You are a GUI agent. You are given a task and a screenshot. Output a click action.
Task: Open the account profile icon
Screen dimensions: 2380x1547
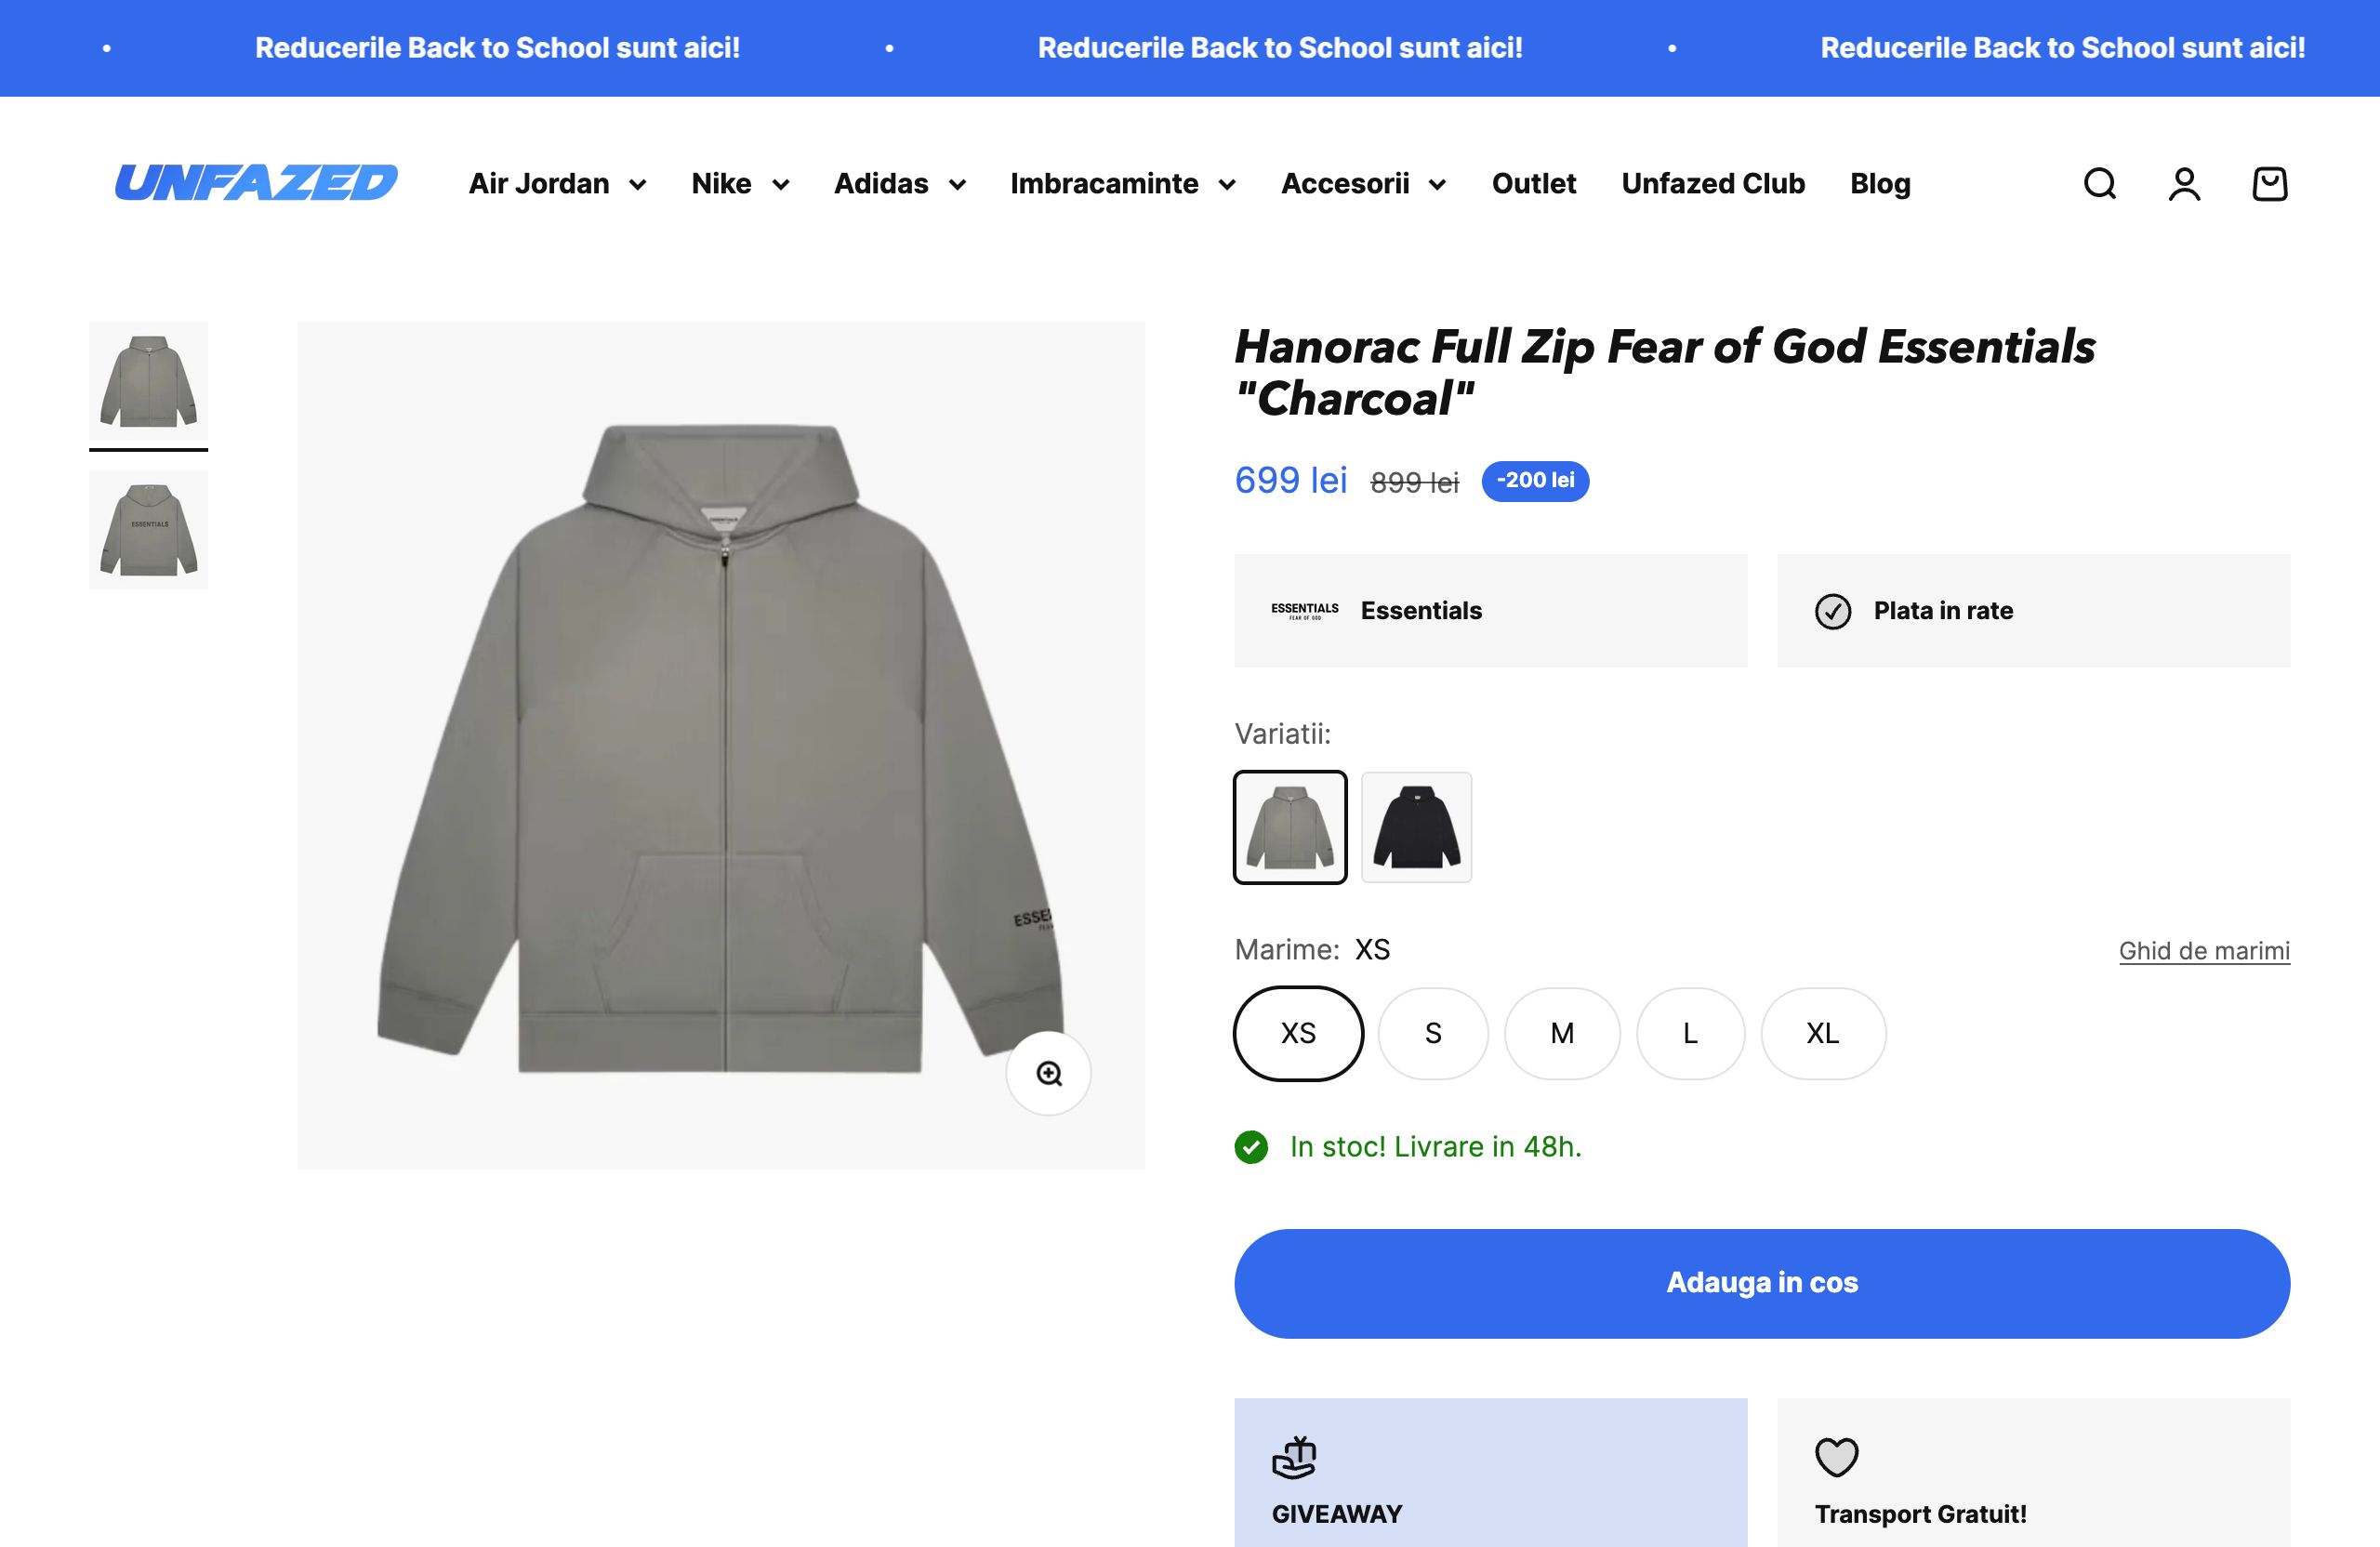click(x=2184, y=184)
